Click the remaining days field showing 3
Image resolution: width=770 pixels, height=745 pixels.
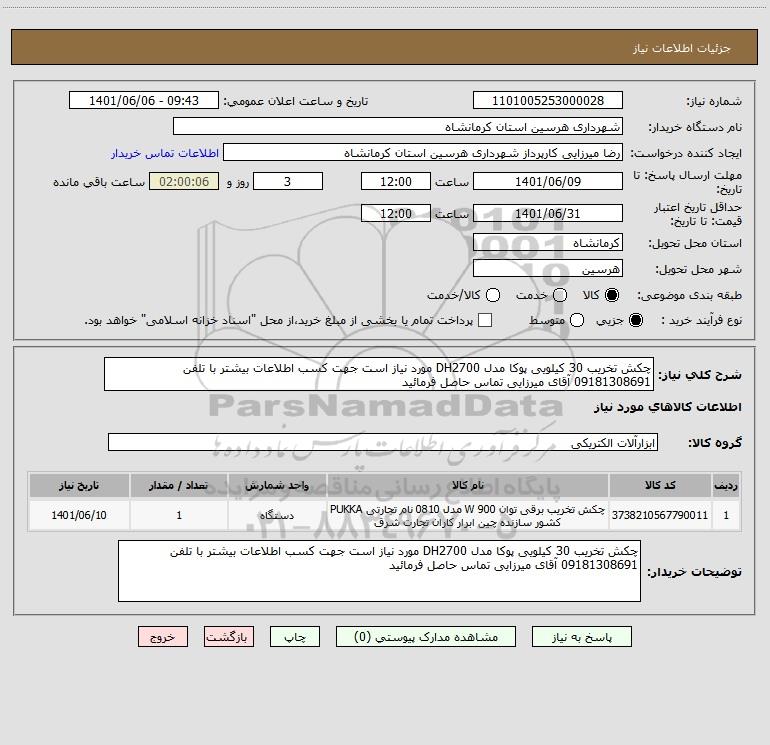pyautogui.click(x=288, y=181)
